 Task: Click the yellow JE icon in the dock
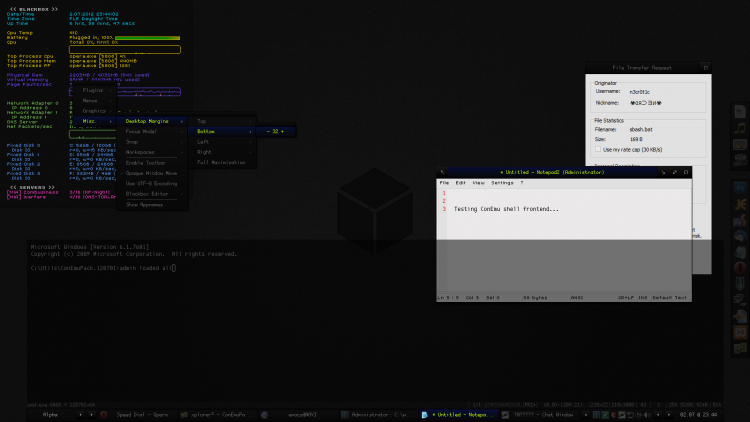tap(741, 205)
